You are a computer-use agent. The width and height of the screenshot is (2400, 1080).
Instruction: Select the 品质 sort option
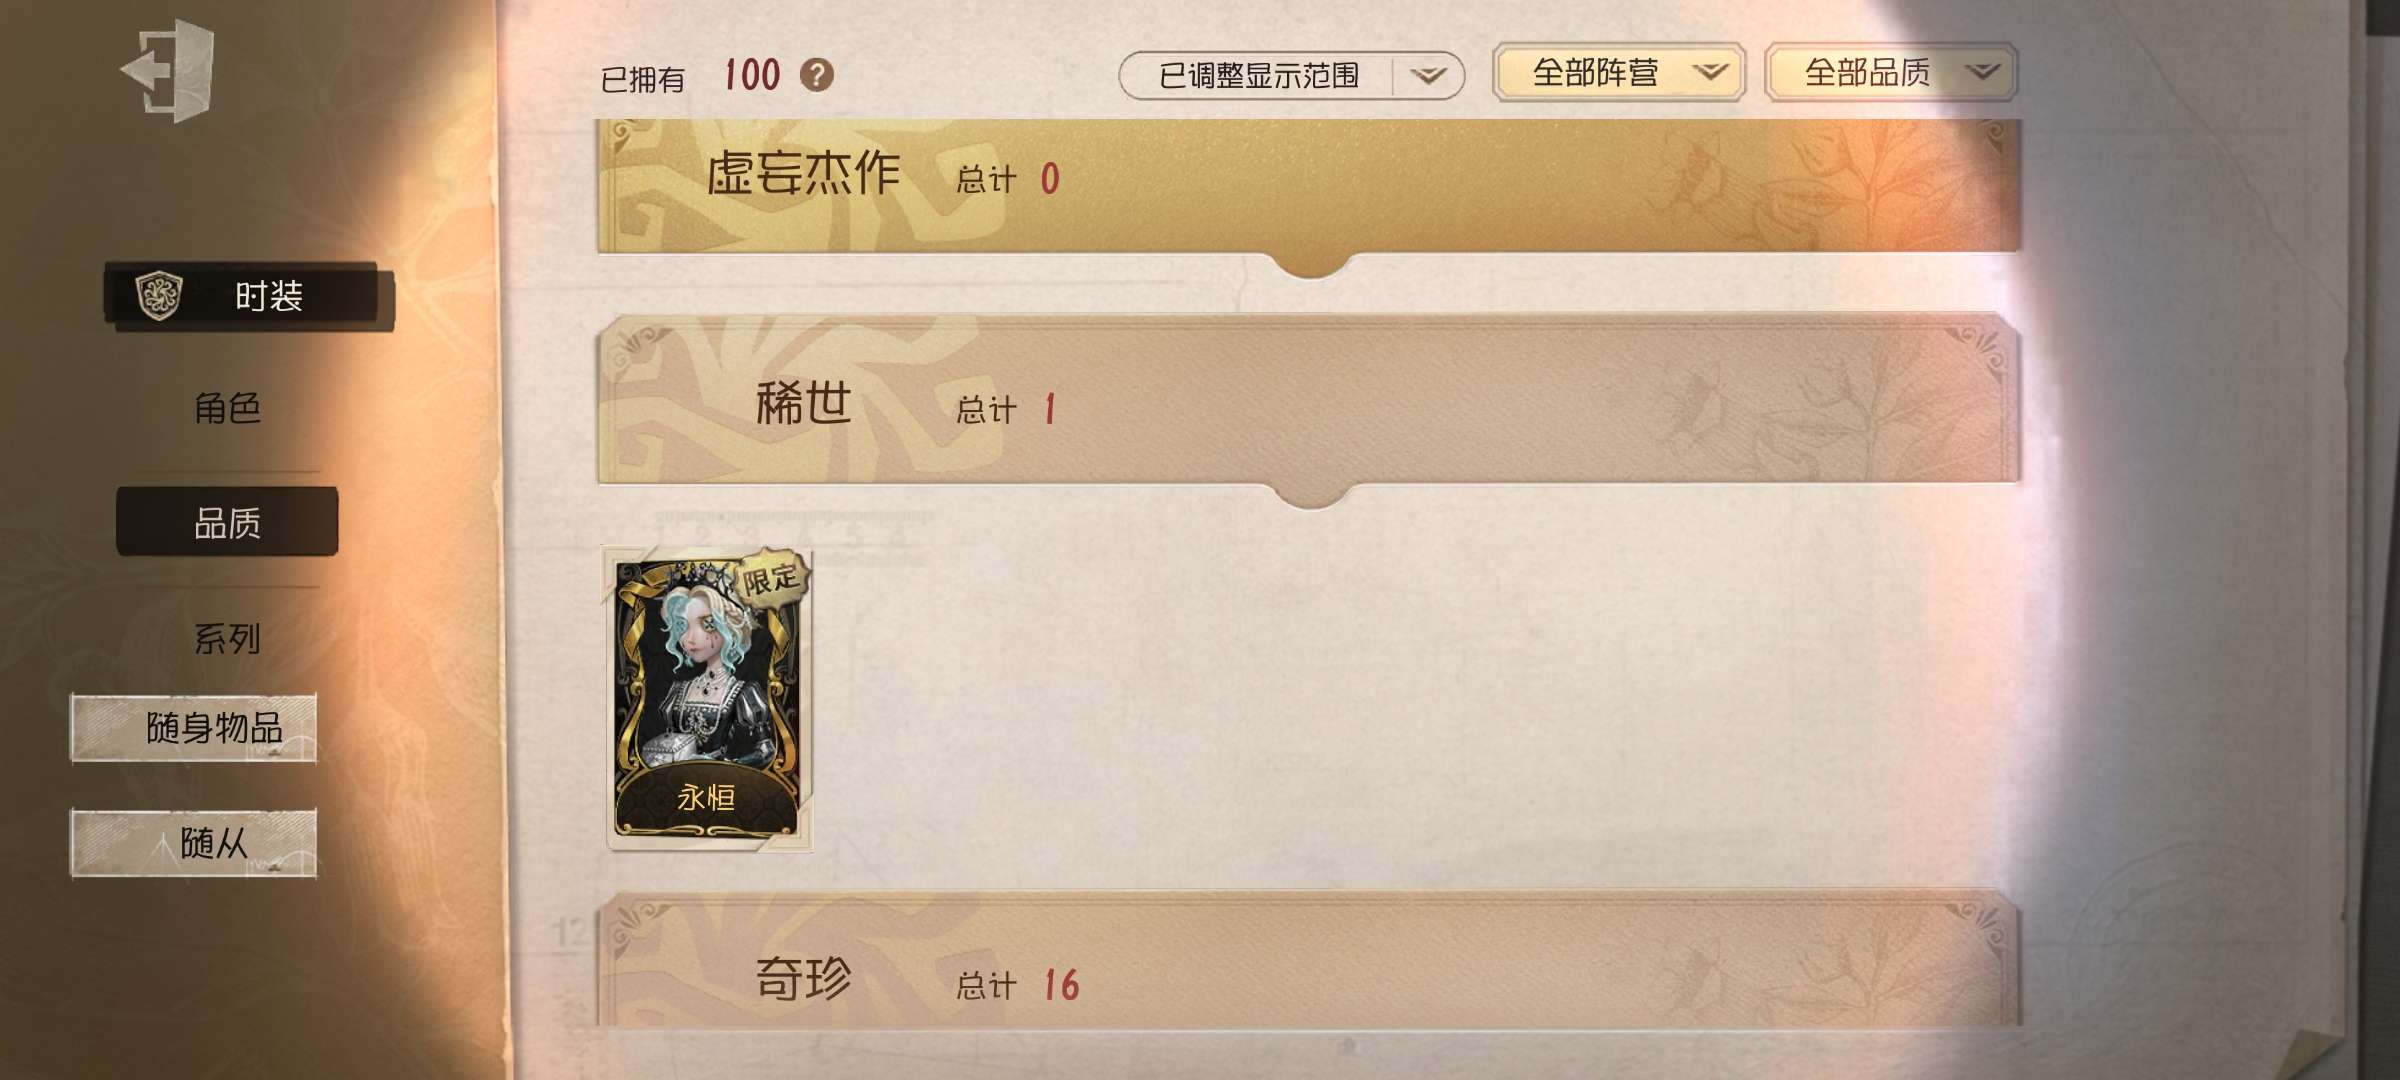tap(227, 522)
